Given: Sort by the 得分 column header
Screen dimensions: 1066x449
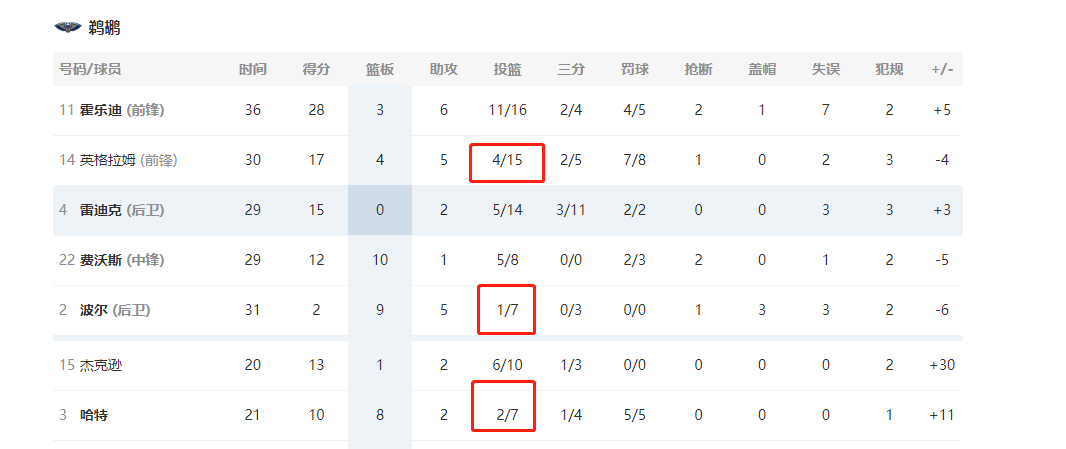Looking at the screenshot, I should [x=316, y=70].
